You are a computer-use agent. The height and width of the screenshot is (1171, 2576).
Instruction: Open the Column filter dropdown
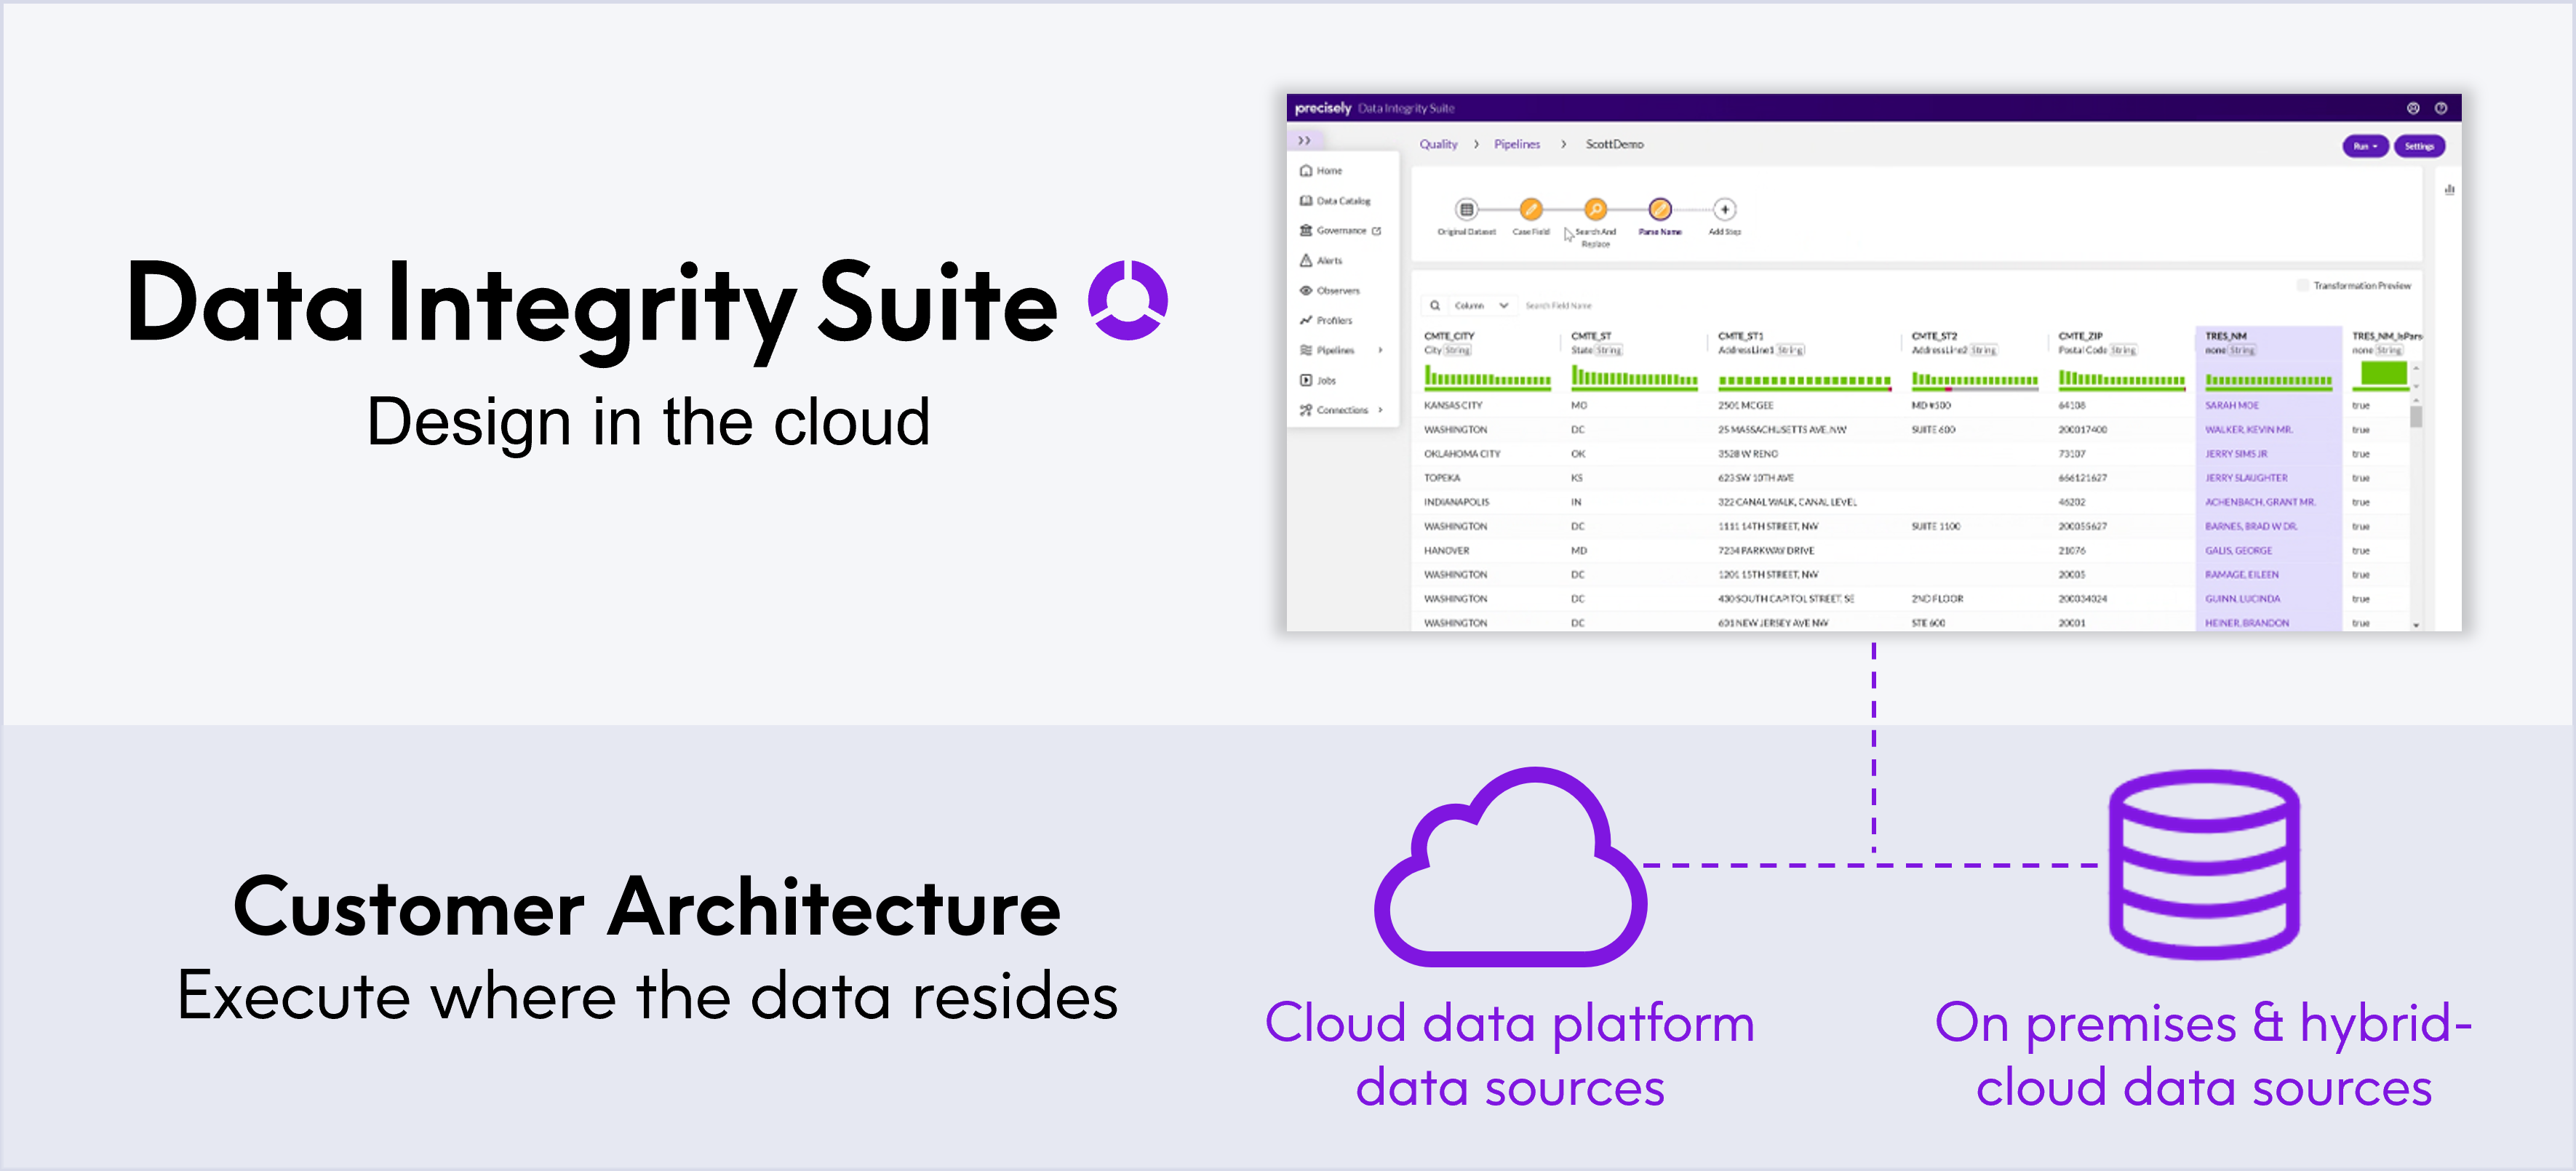click(1481, 306)
